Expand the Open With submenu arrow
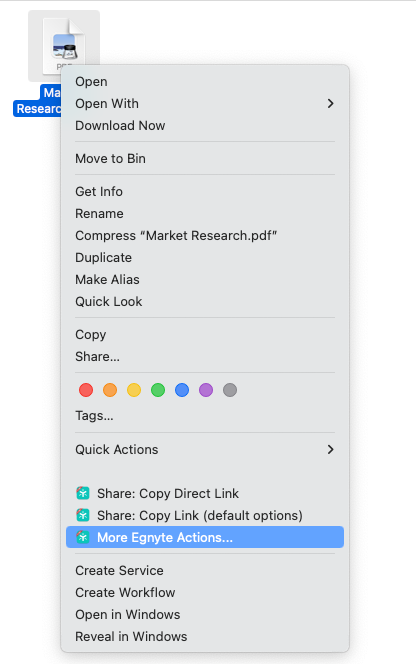Viewport: 416px width, 664px height. [330, 103]
